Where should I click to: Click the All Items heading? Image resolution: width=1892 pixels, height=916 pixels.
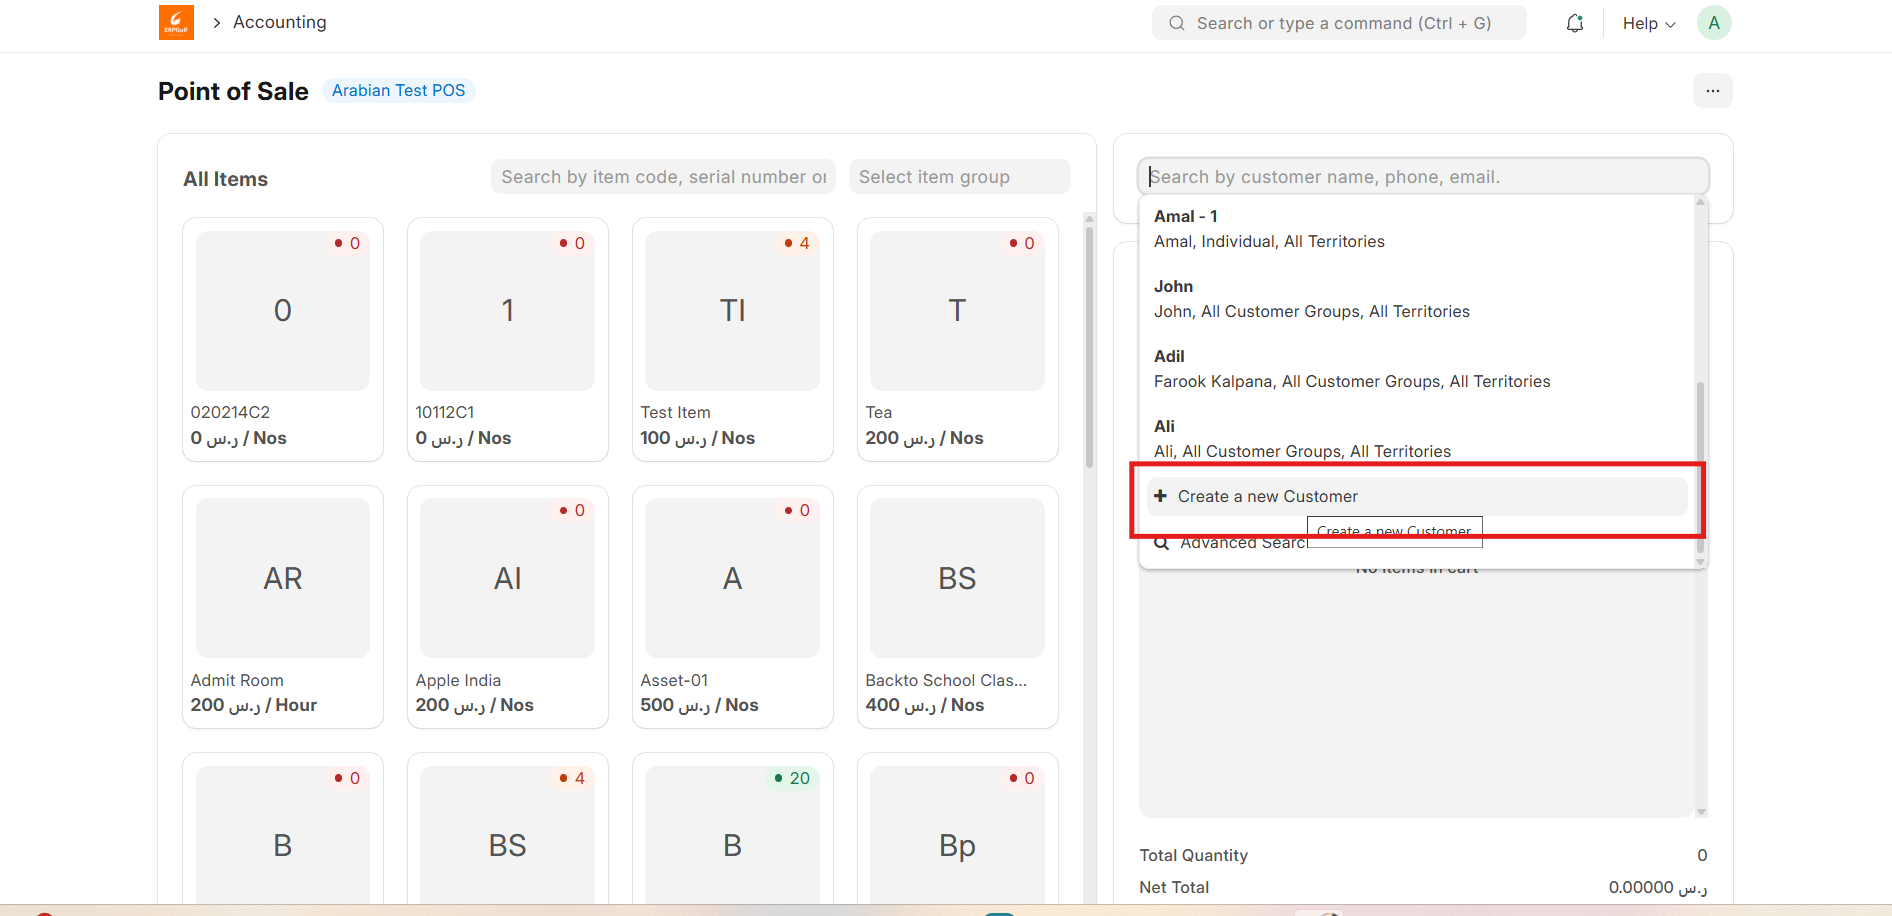pos(226,179)
